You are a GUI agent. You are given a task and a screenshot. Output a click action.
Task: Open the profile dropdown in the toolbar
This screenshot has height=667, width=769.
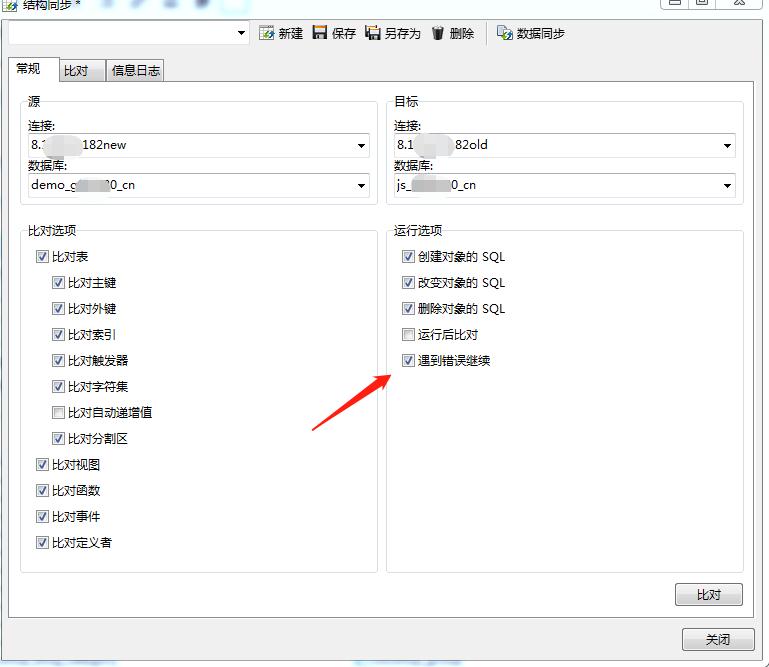pos(241,34)
